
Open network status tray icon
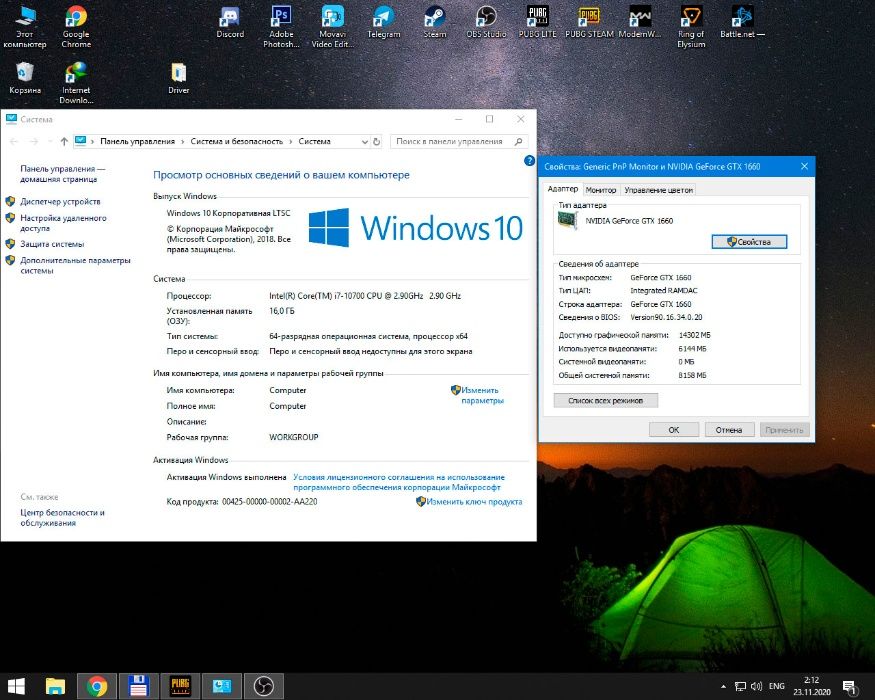pos(740,686)
